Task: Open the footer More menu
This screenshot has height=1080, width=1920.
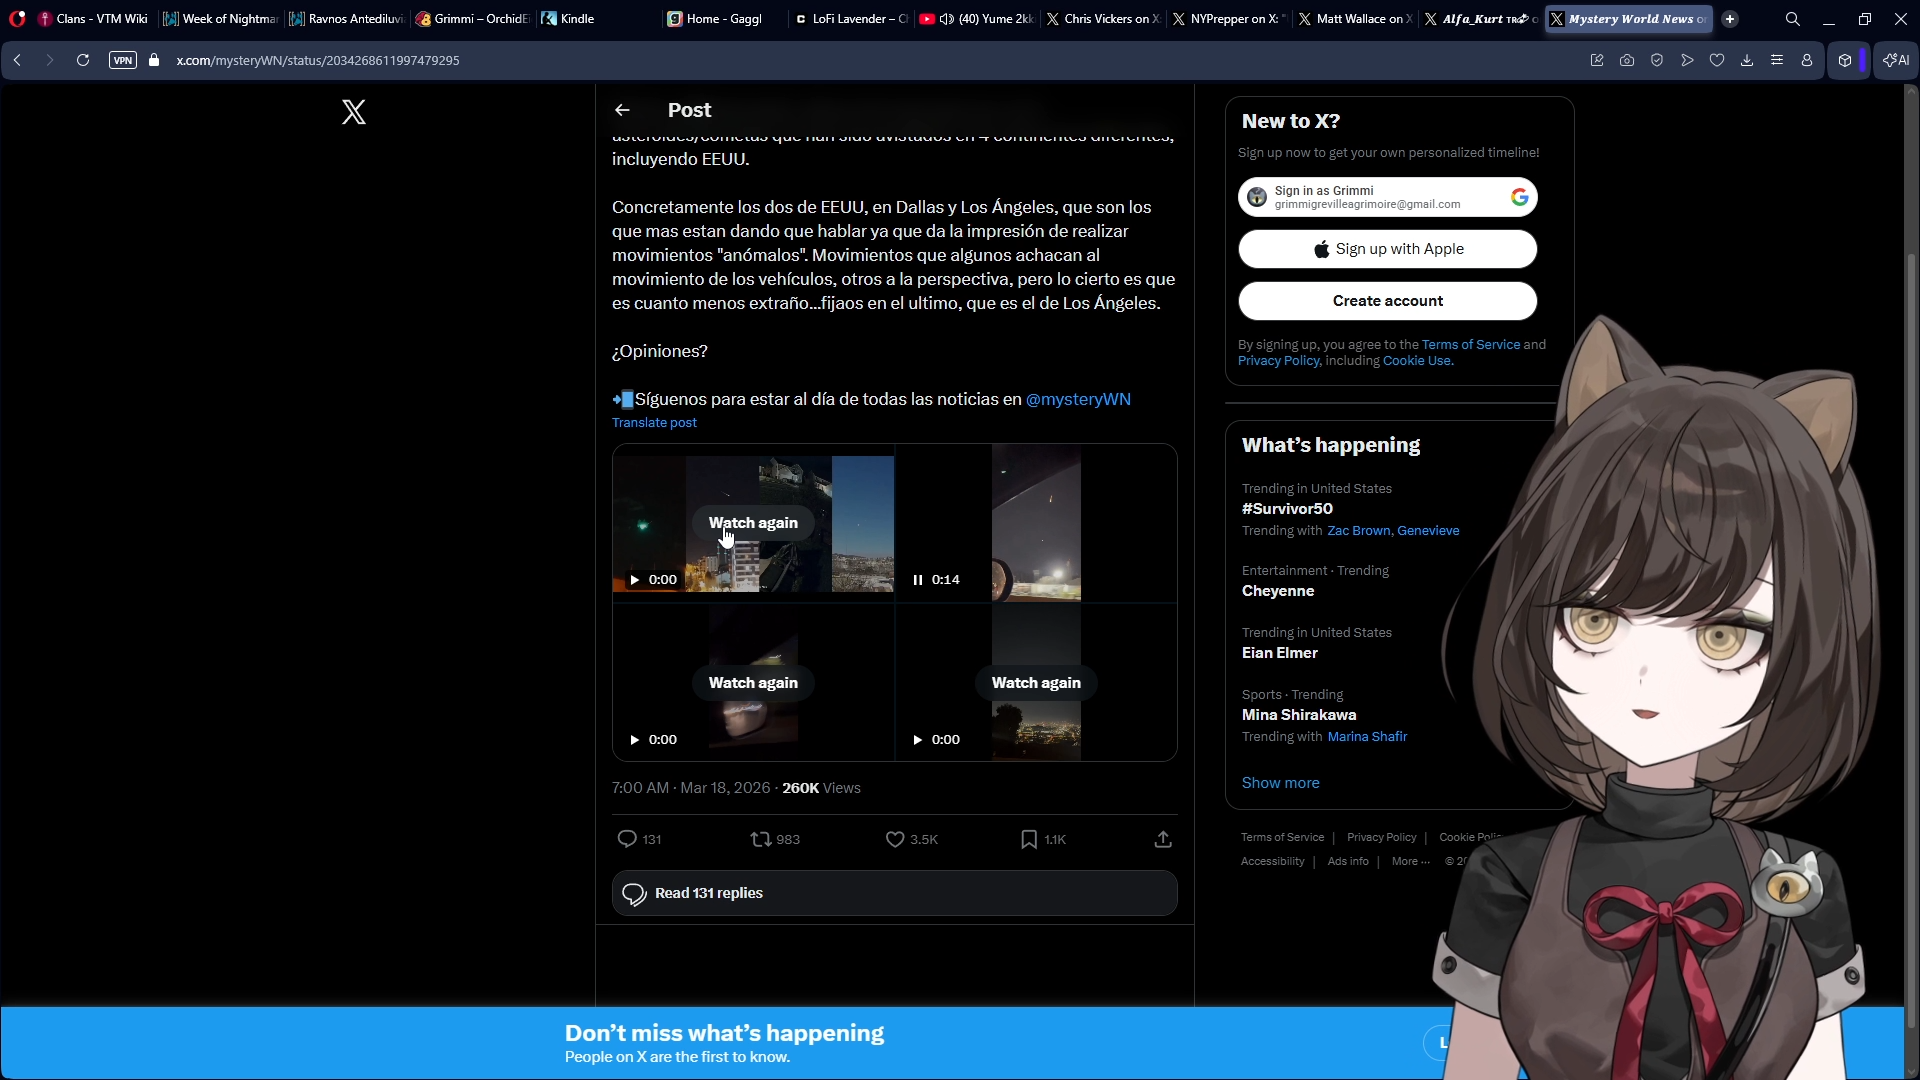Action: point(1410,861)
